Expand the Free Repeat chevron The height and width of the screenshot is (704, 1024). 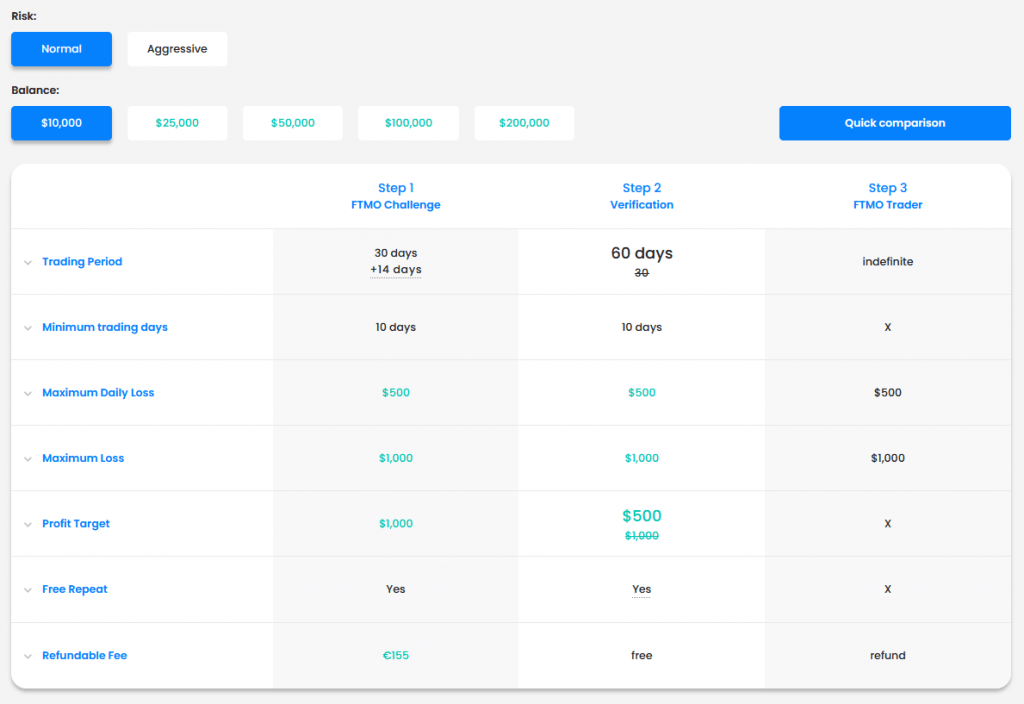[x=27, y=590]
